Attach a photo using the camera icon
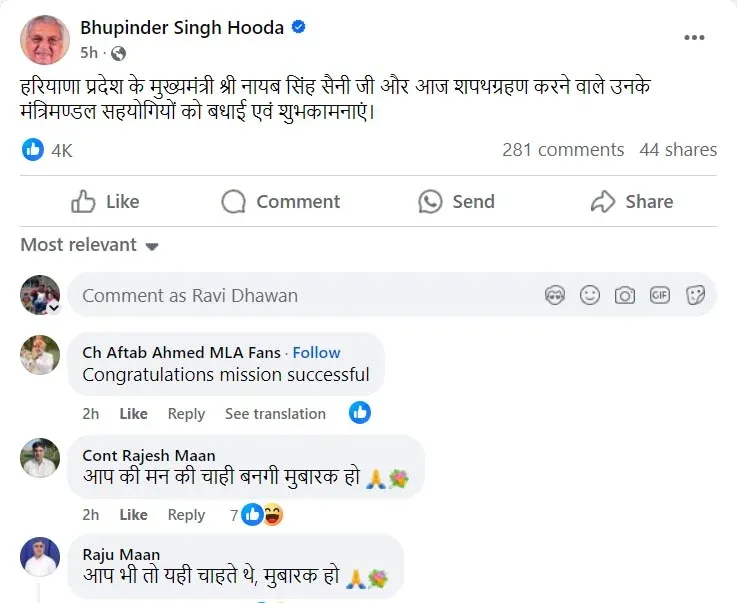This screenshot has height=603, width=737. point(625,295)
